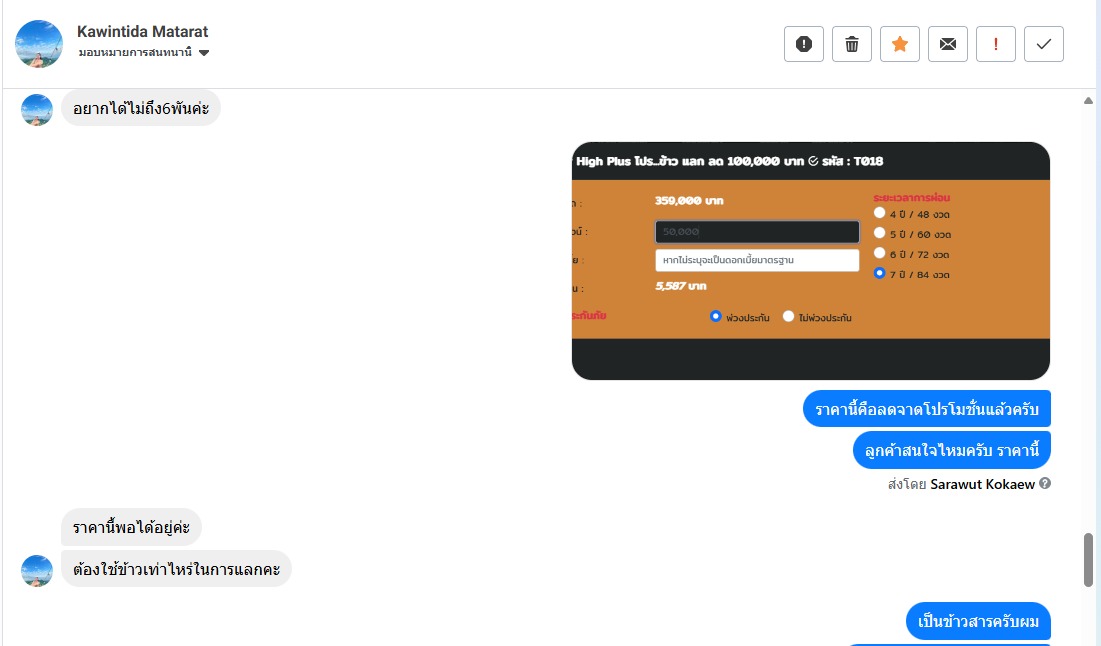Click the Kawintida Matarat name link

pos(143,32)
